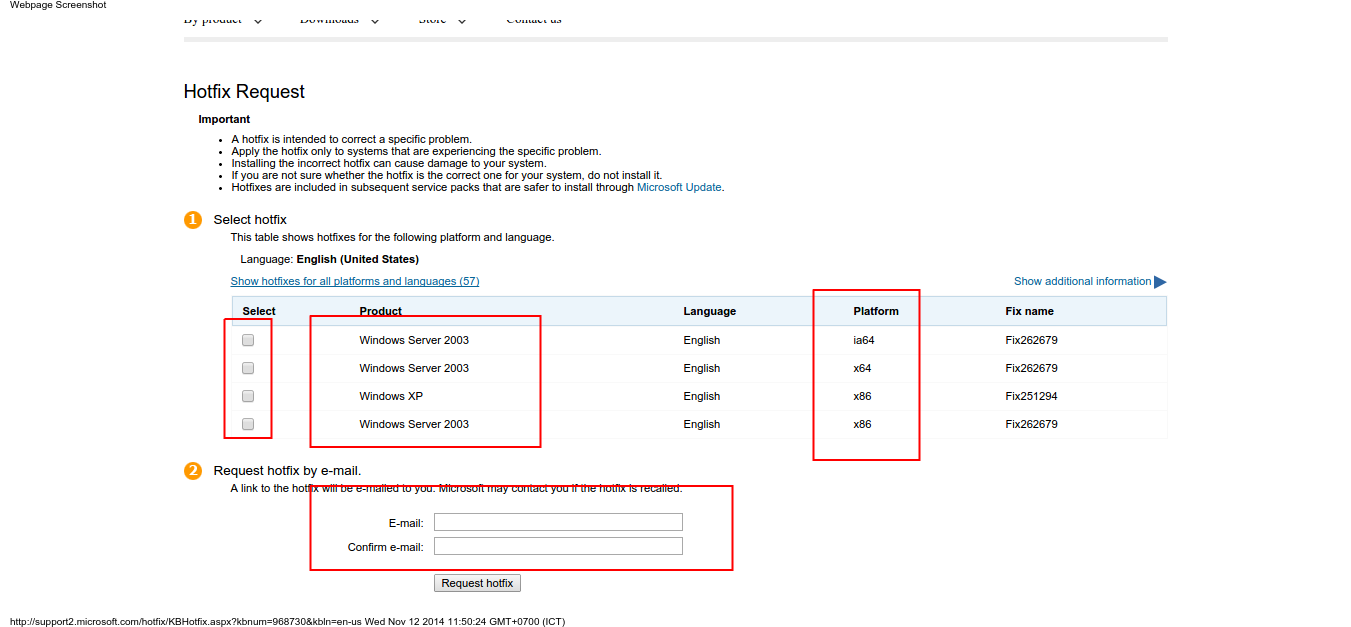1351x627 pixels.
Task: Open the Downloads dropdown chevron
Action: click(x=375, y=21)
